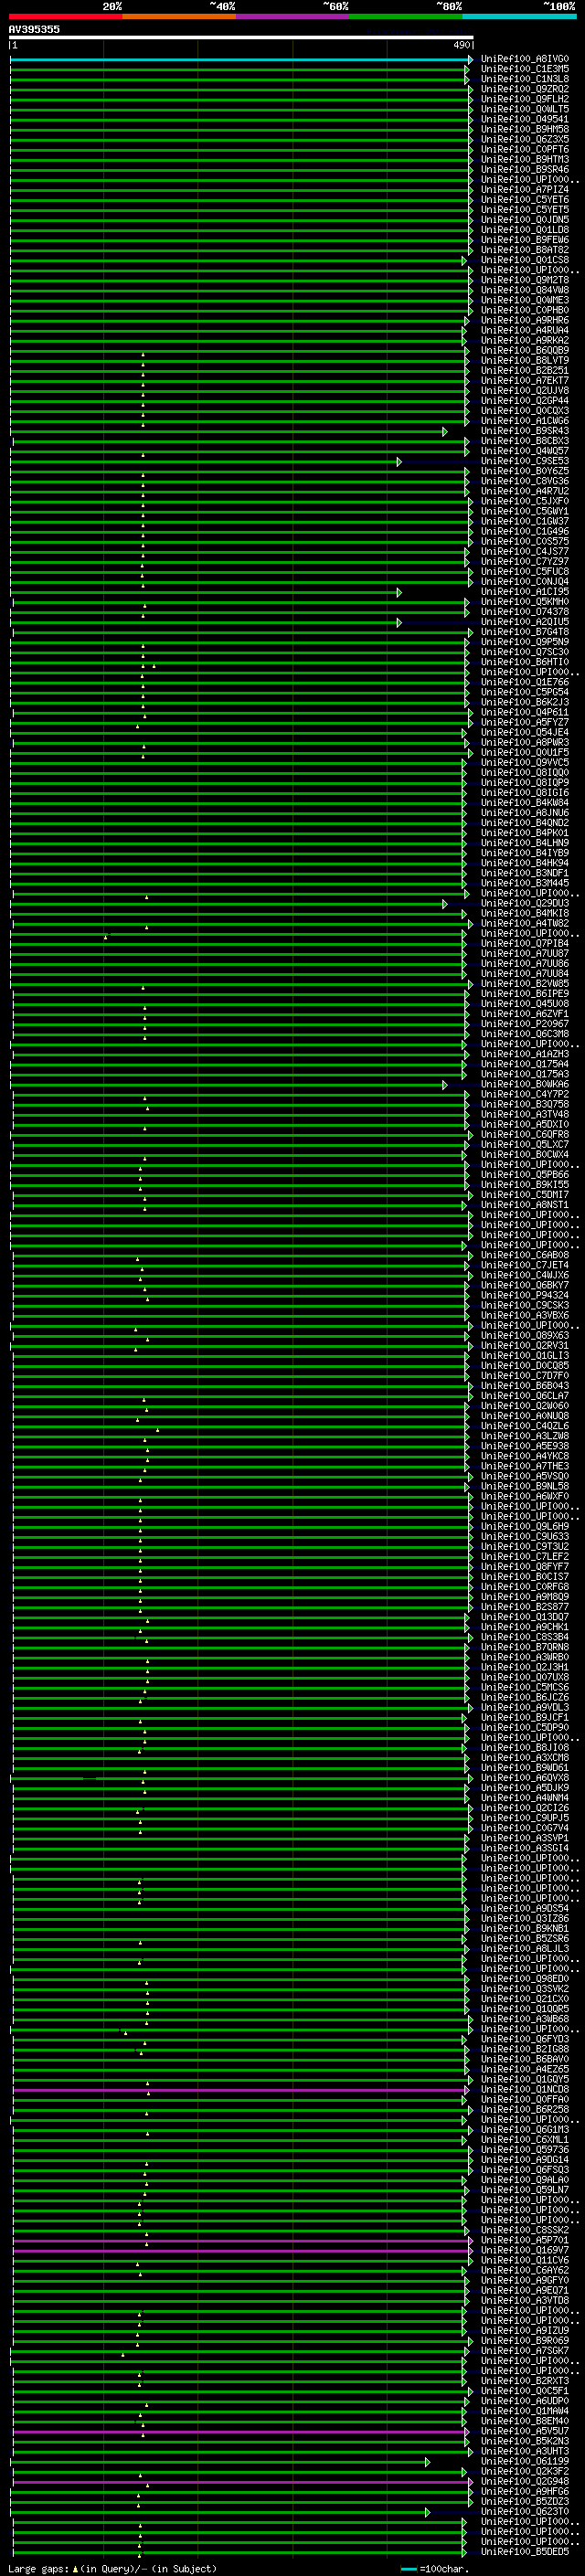
Task: Select the UniRef100_Q4P611 label
Action: coord(525,712)
